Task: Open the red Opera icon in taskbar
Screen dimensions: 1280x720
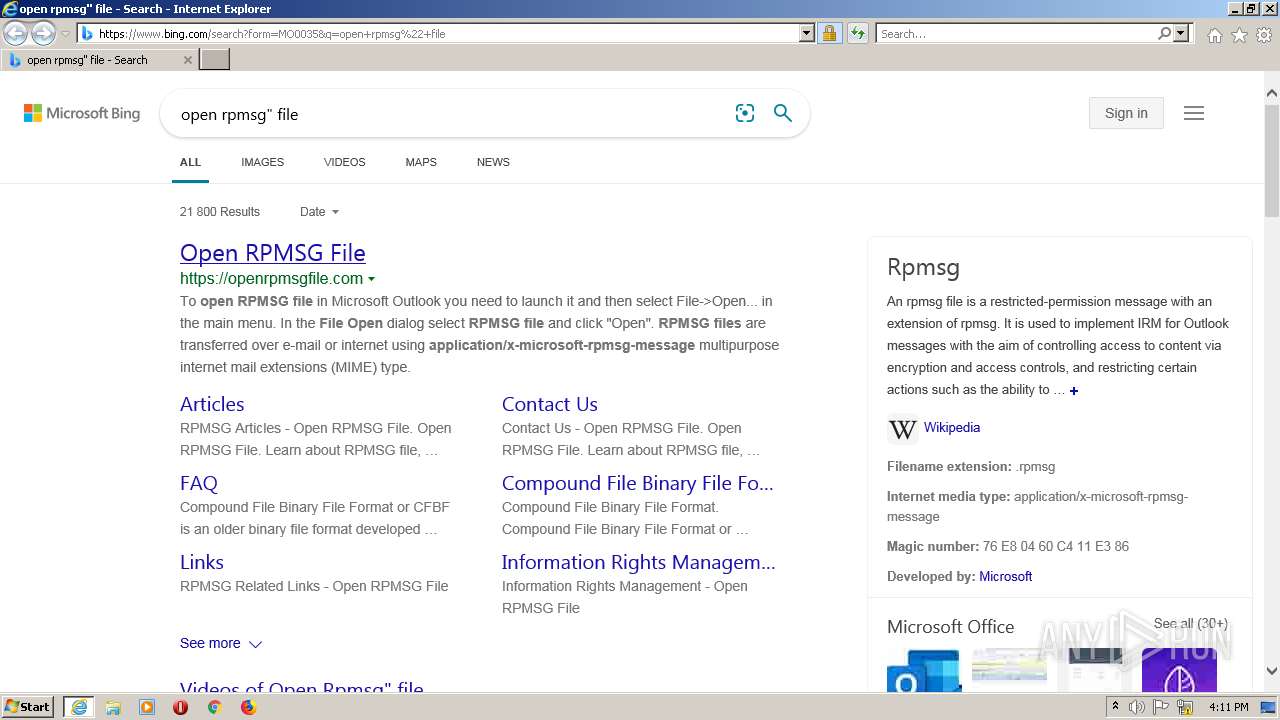Action: pyautogui.click(x=181, y=707)
